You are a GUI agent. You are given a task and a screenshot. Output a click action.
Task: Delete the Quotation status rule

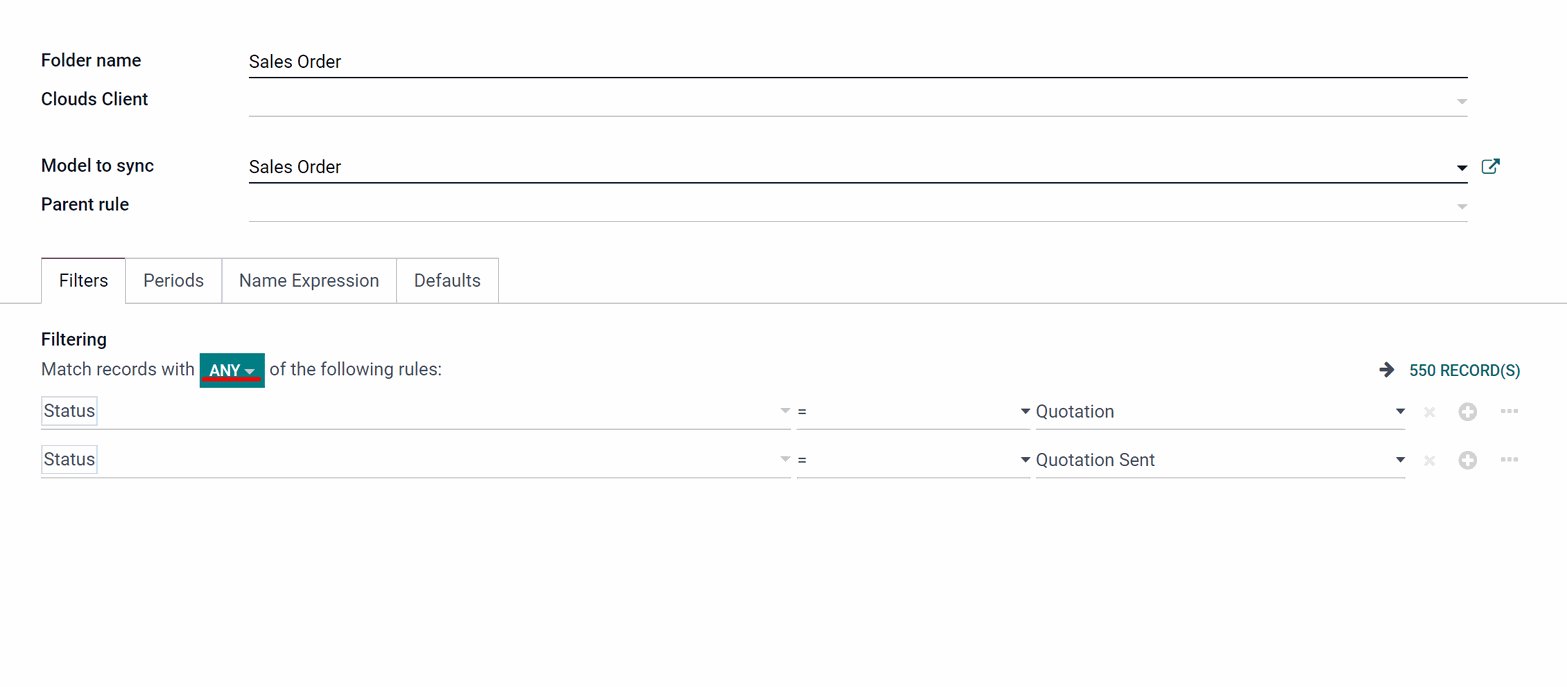tap(1429, 412)
